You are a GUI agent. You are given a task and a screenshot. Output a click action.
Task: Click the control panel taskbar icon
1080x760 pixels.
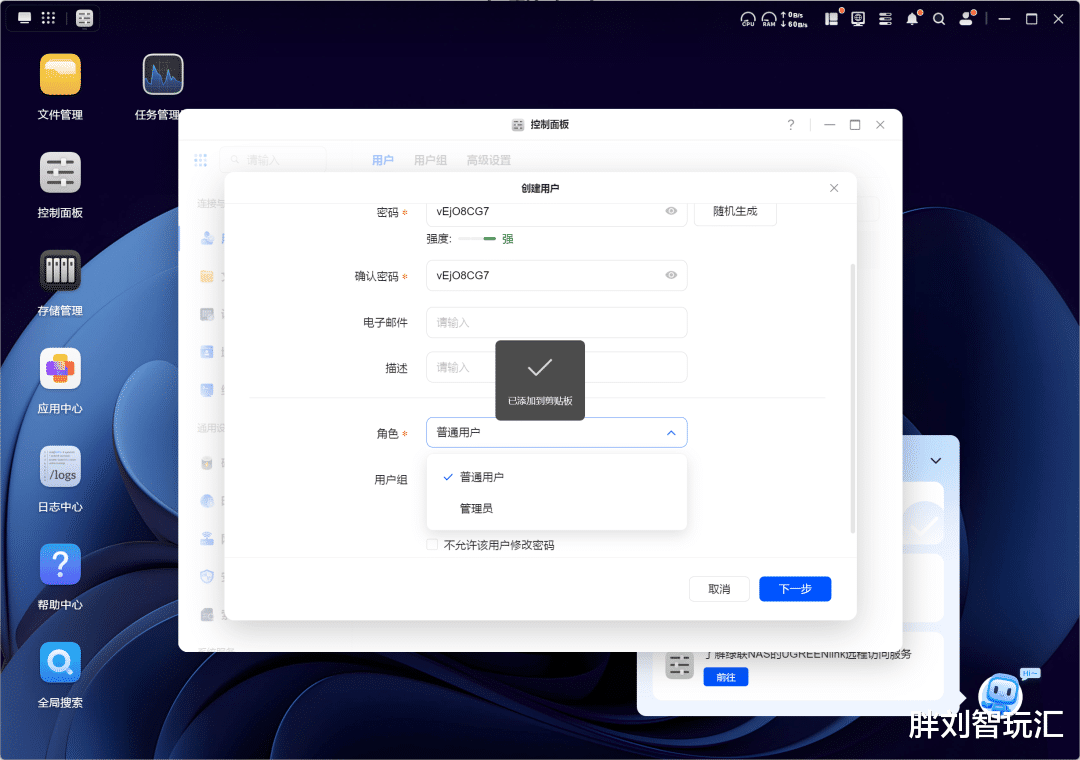tap(84, 18)
